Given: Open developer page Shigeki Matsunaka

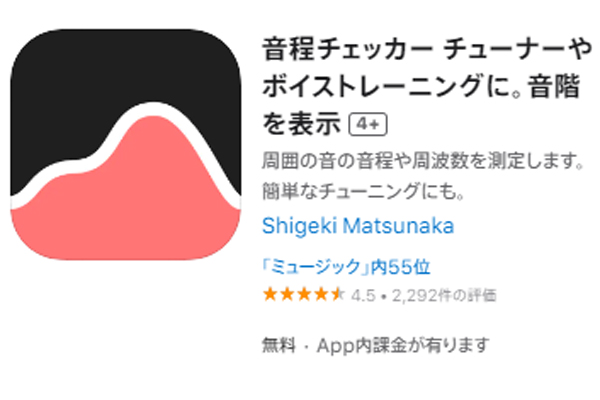Looking at the screenshot, I should pos(358,225).
